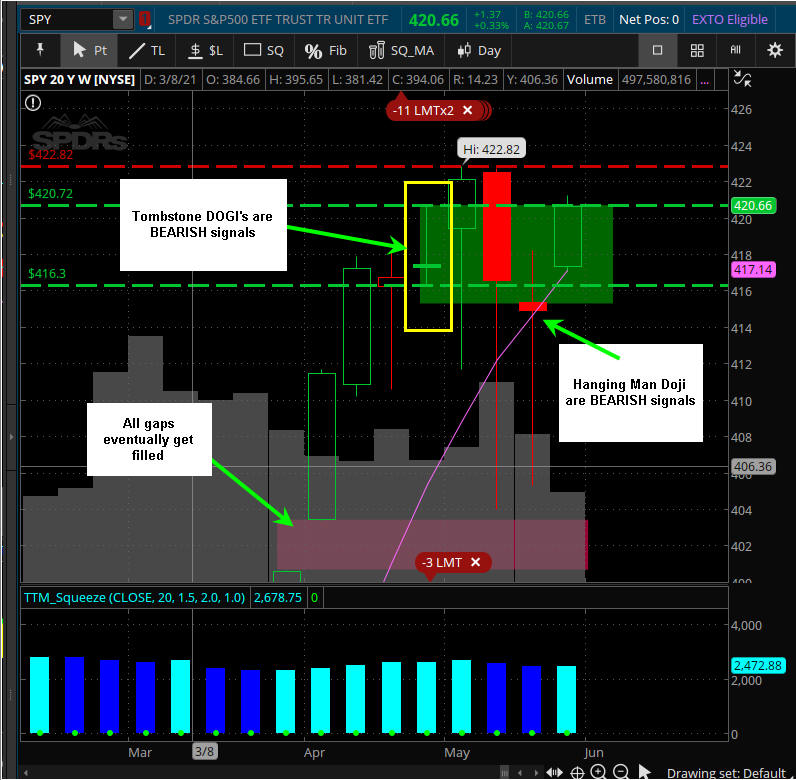Image resolution: width=796 pixels, height=780 pixels.
Task: Click the Y: 406.36 header value
Action: 532,80
